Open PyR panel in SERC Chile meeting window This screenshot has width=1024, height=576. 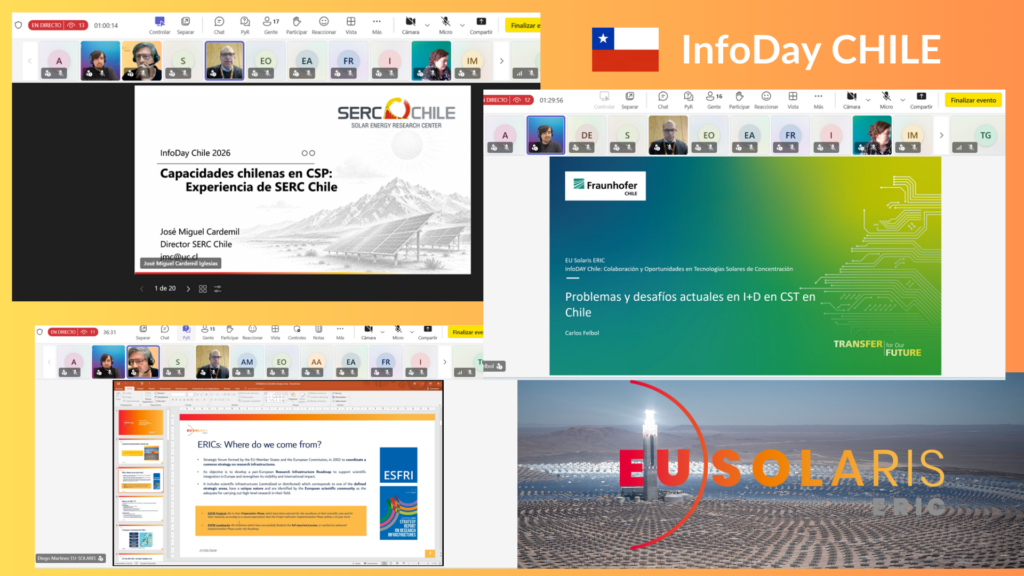click(244, 25)
